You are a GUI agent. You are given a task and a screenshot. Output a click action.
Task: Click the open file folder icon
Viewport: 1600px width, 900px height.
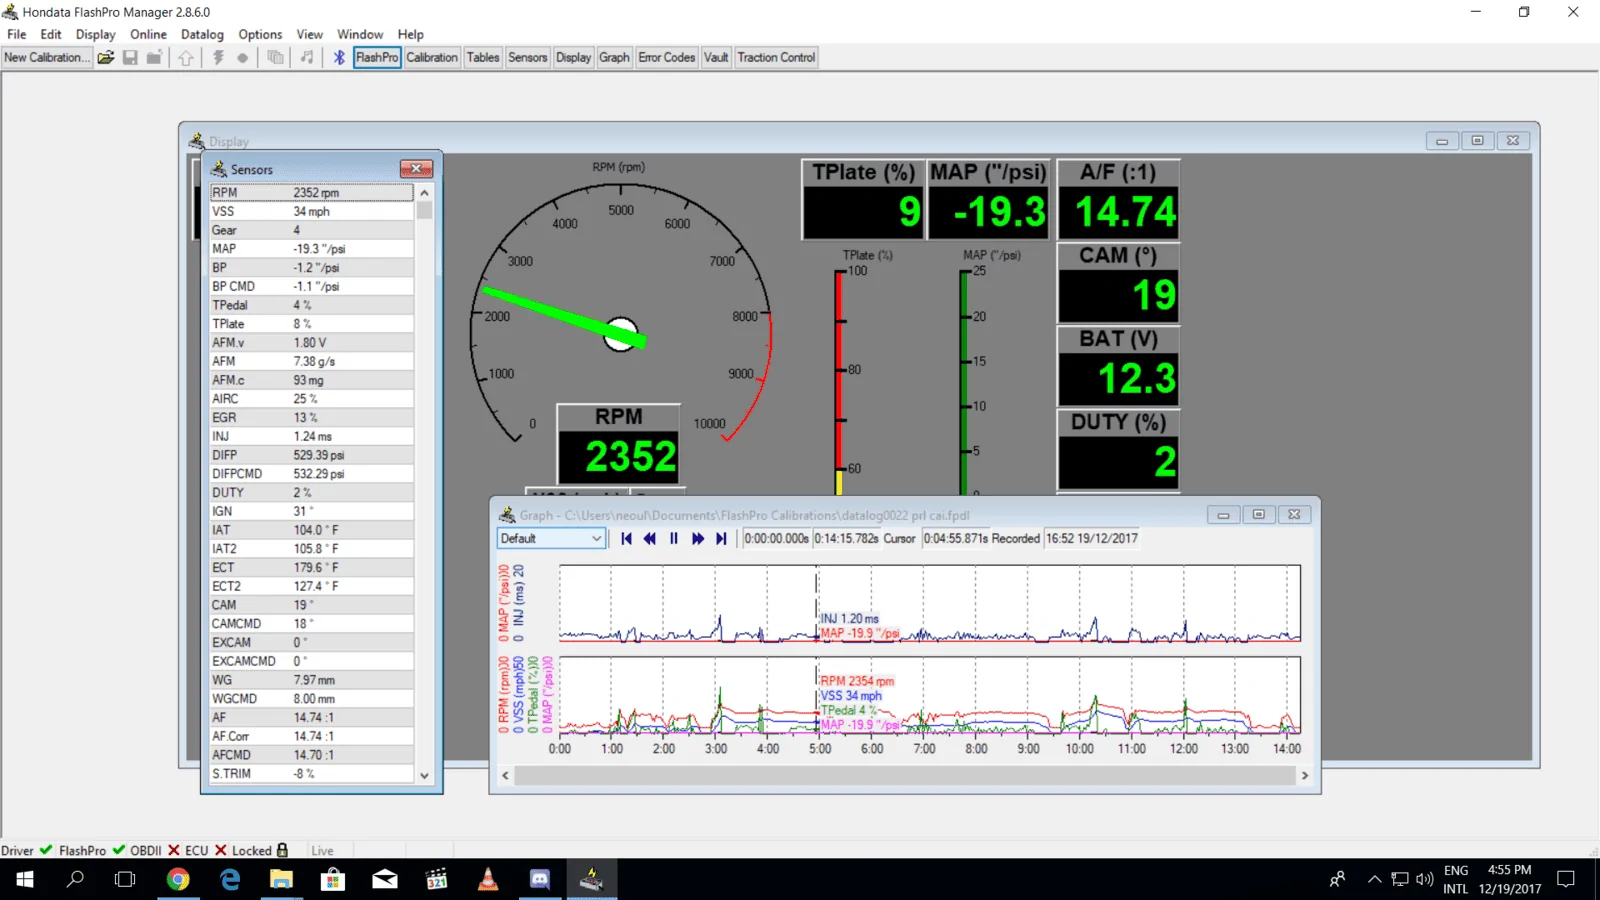[105, 58]
